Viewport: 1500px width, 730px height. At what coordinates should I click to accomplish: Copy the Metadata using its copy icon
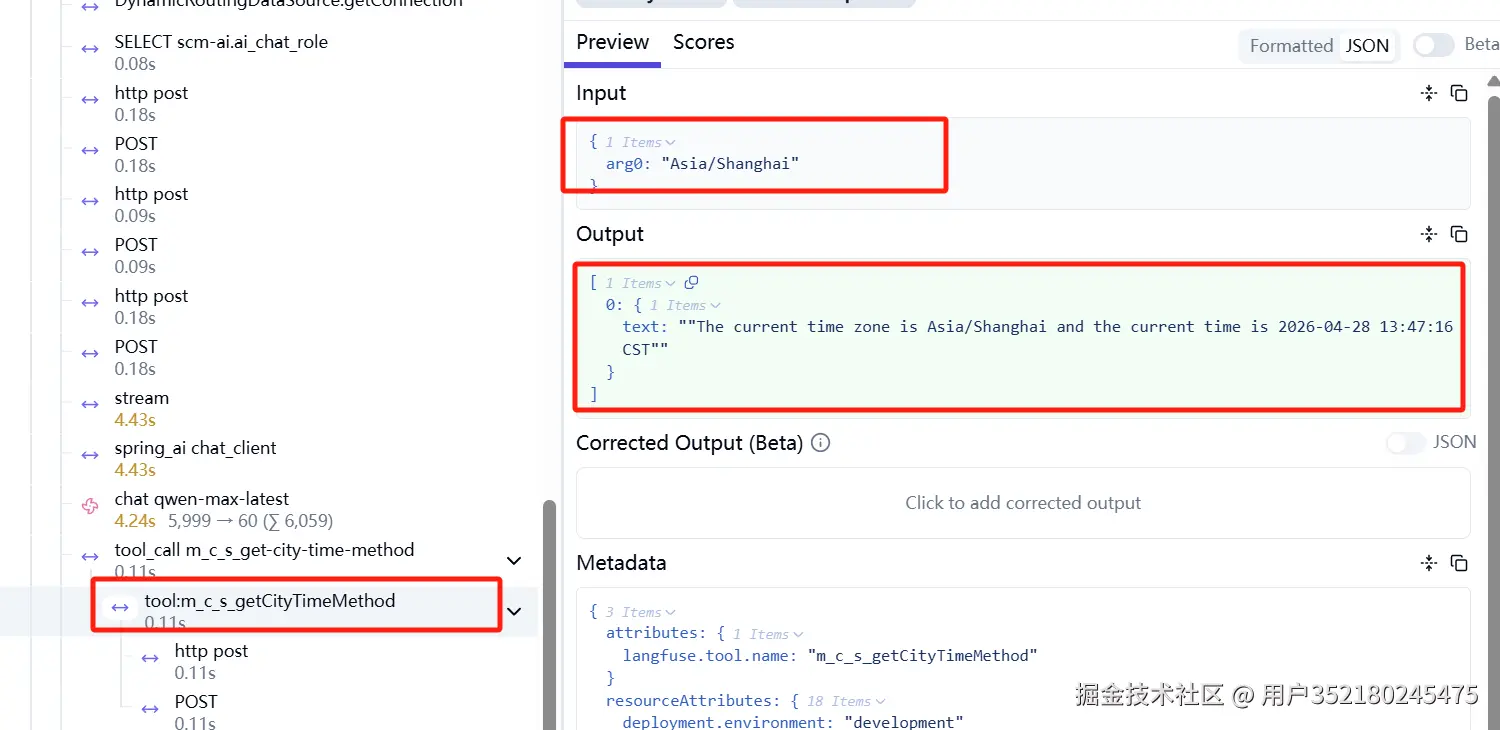pos(1459,563)
